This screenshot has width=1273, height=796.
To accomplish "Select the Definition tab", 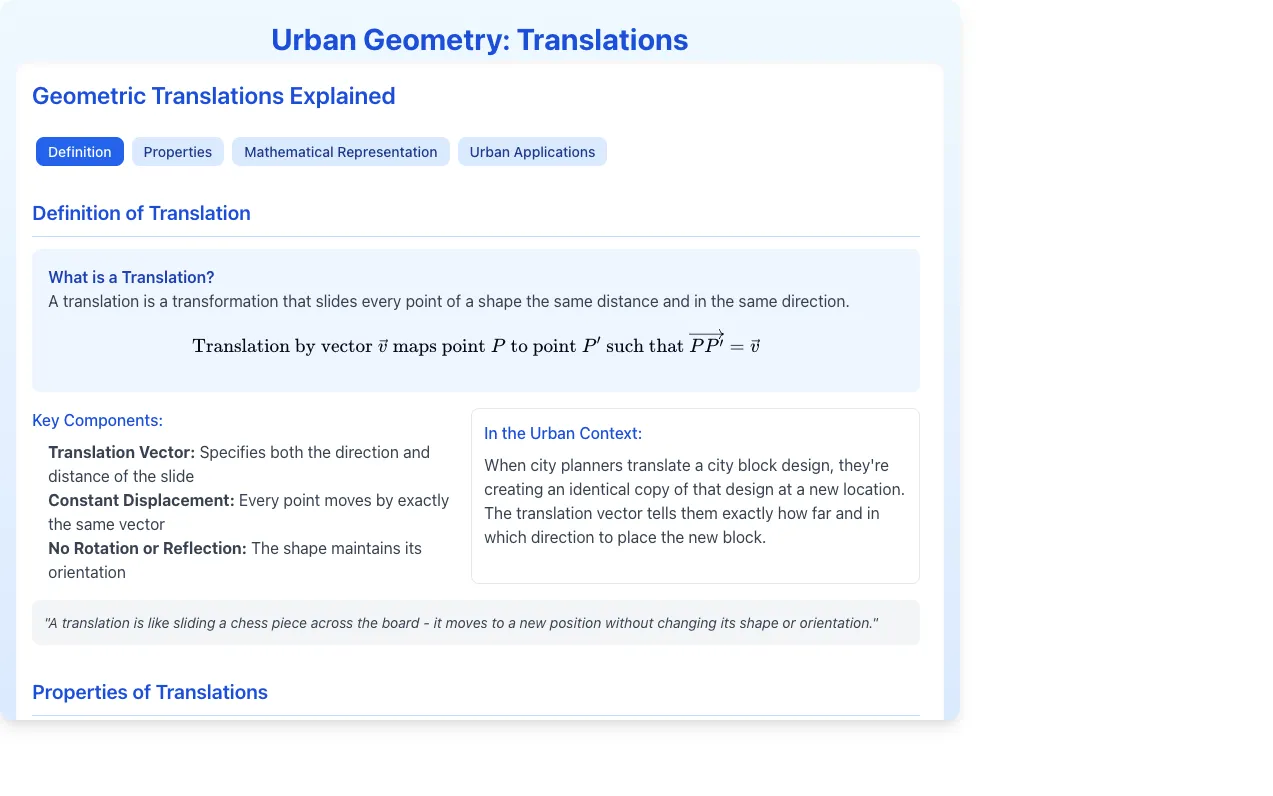I will (x=80, y=152).
